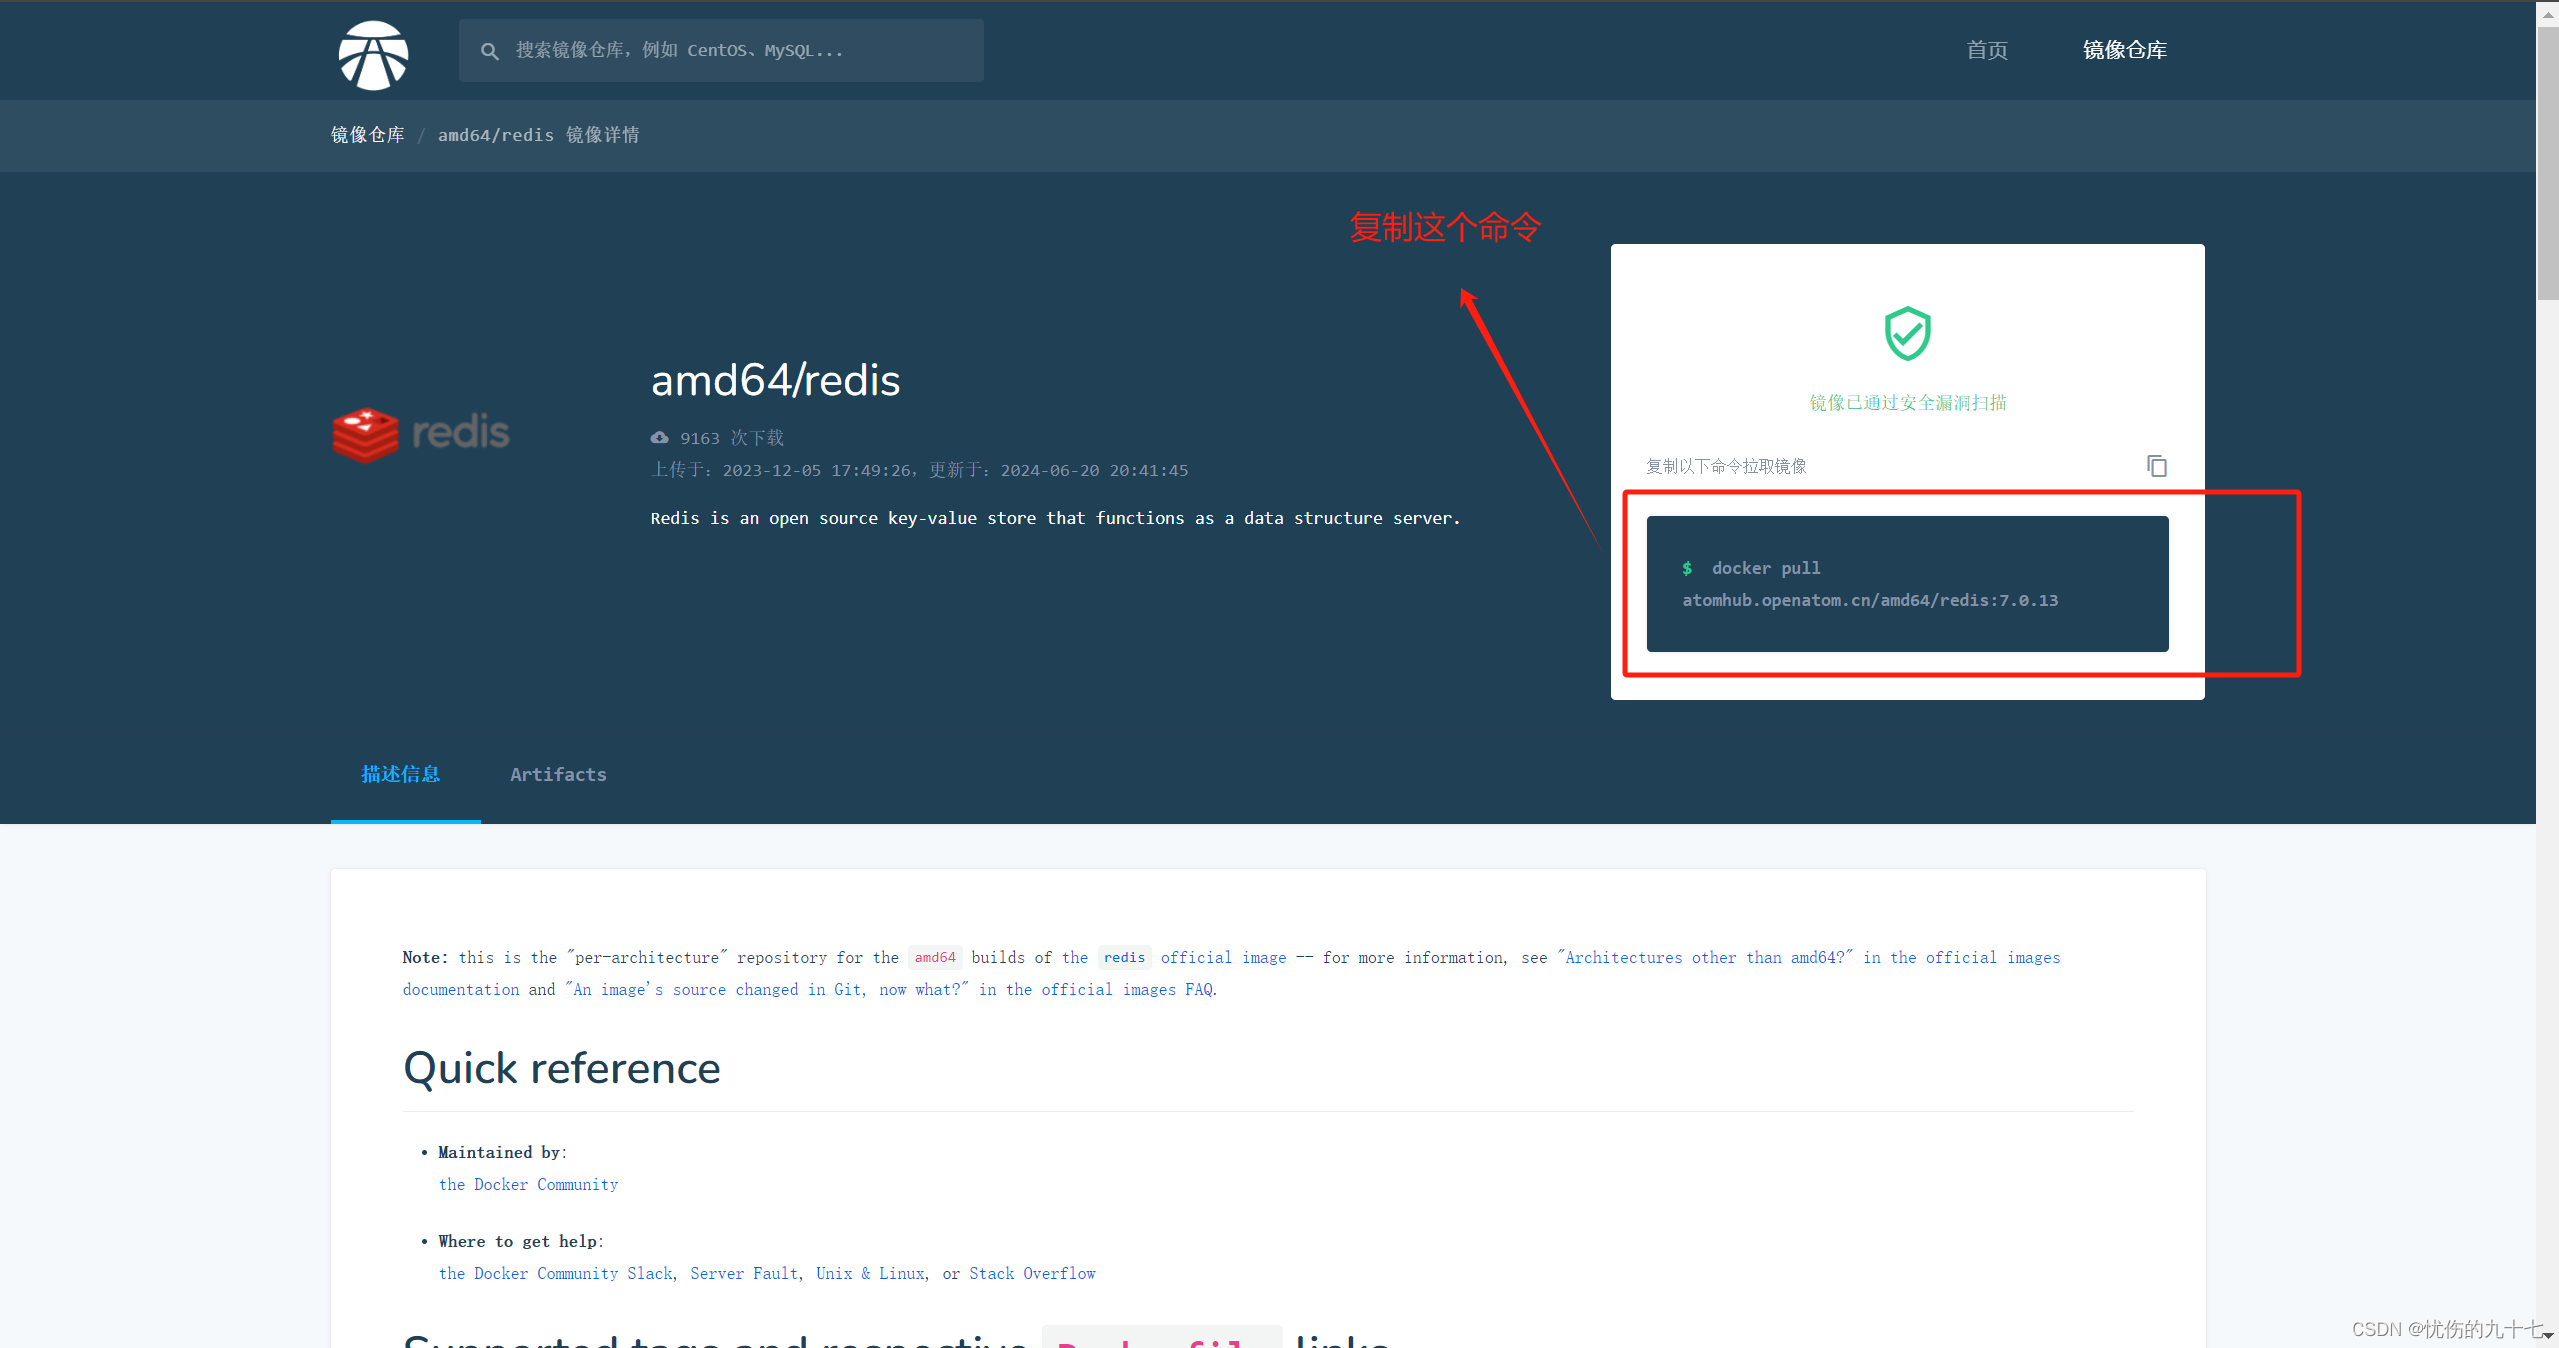This screenshot has width=2559, height=1348.
Task: Open the official image link
Action: point(1222,957)
